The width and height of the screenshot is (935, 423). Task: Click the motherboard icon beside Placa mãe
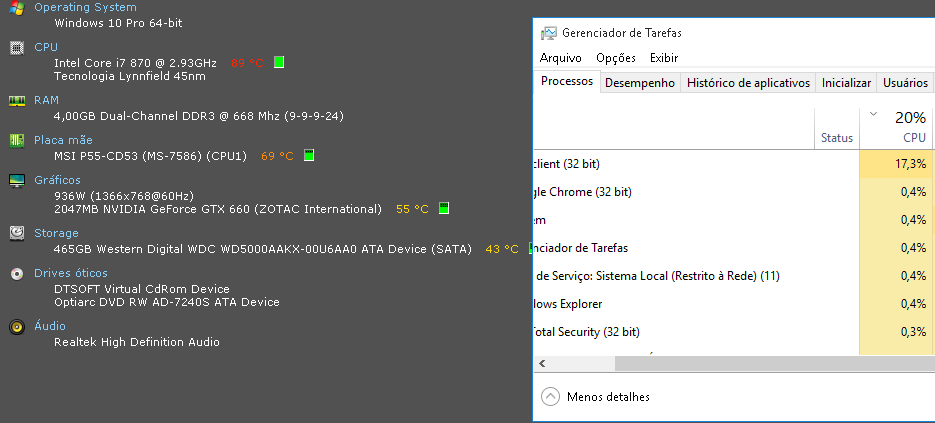pyautogui.click(x=17, y=141)
